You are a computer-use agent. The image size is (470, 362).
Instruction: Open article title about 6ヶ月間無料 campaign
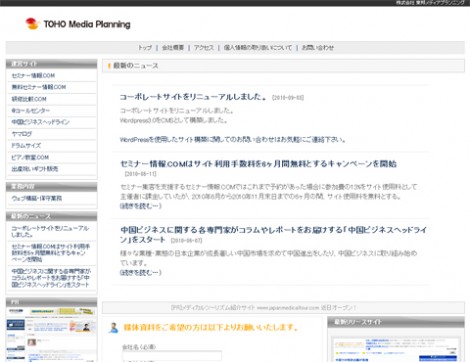click(258, 164)
